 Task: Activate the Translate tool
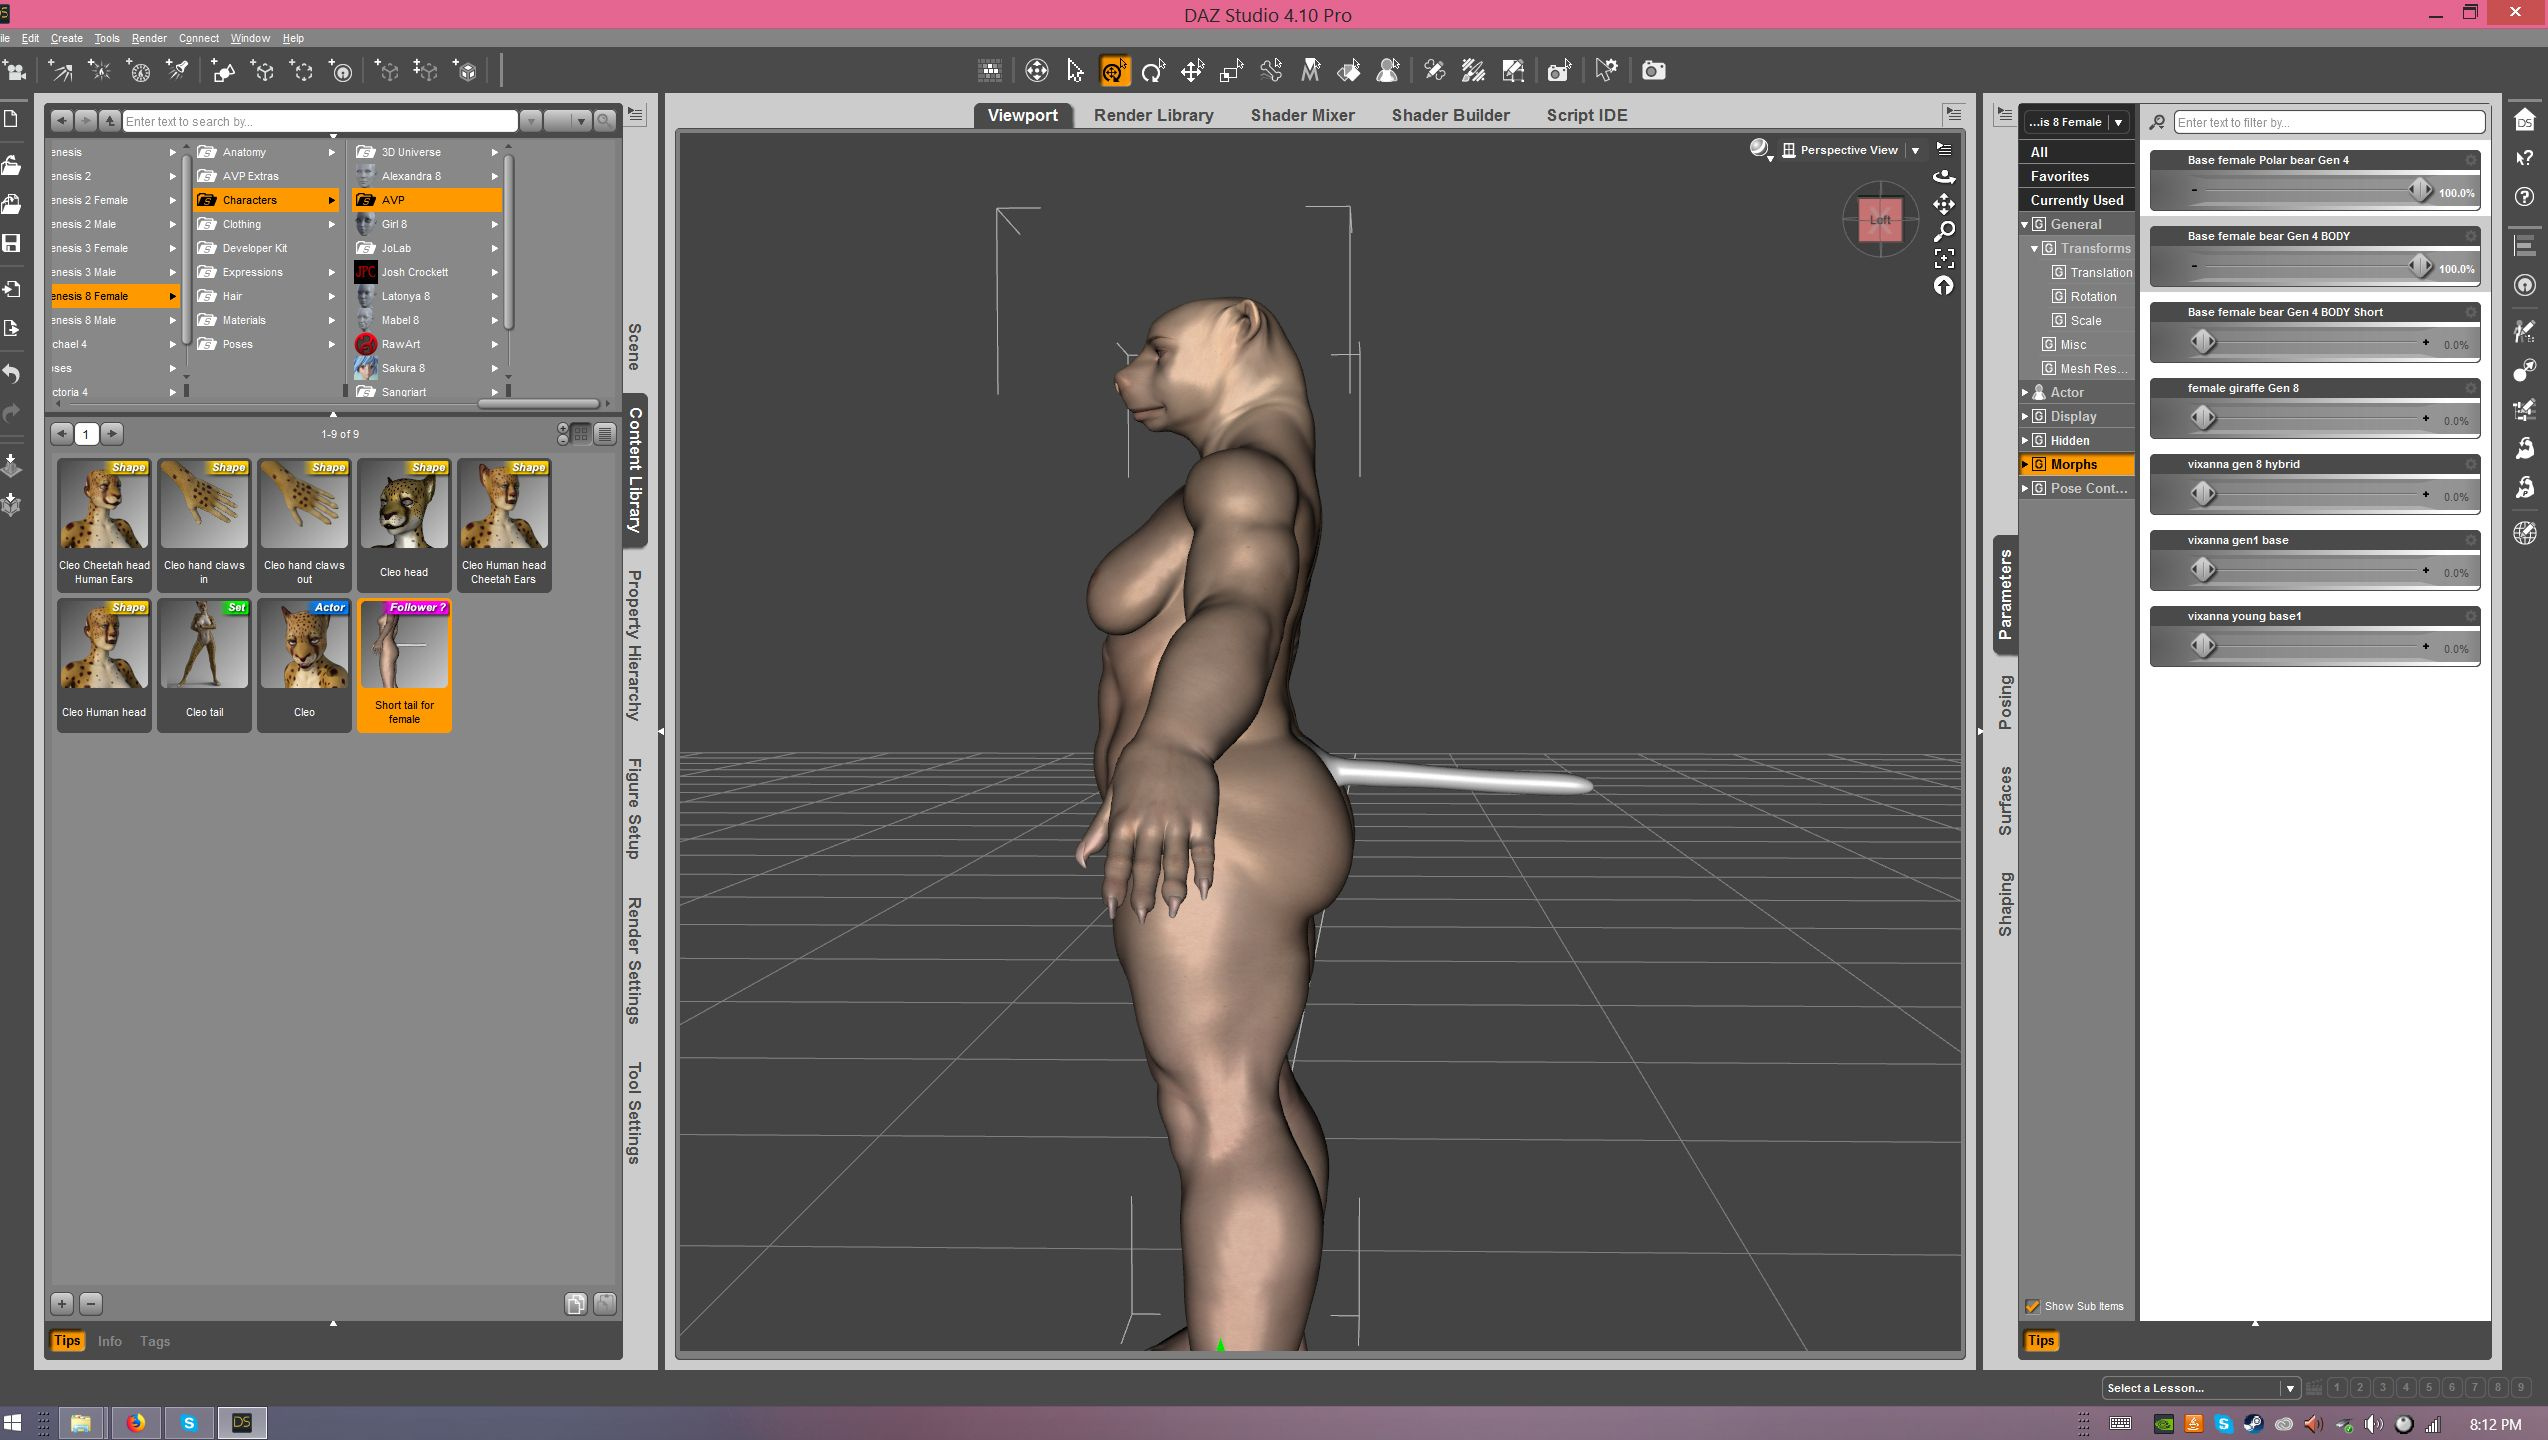[1192, 71]
